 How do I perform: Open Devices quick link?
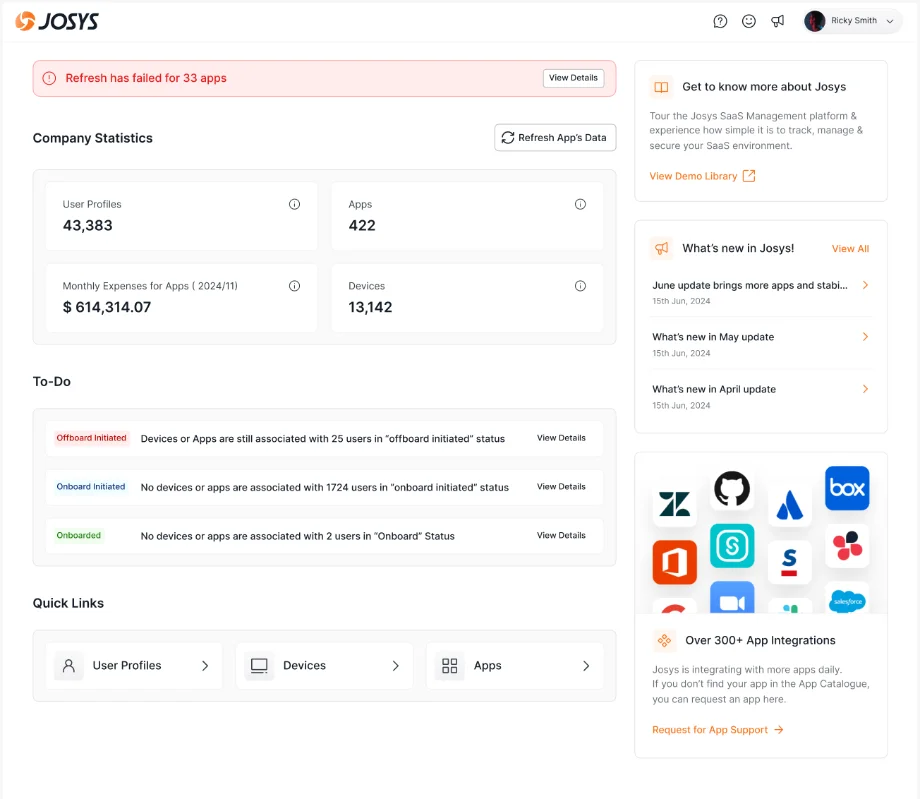(324, 666)
